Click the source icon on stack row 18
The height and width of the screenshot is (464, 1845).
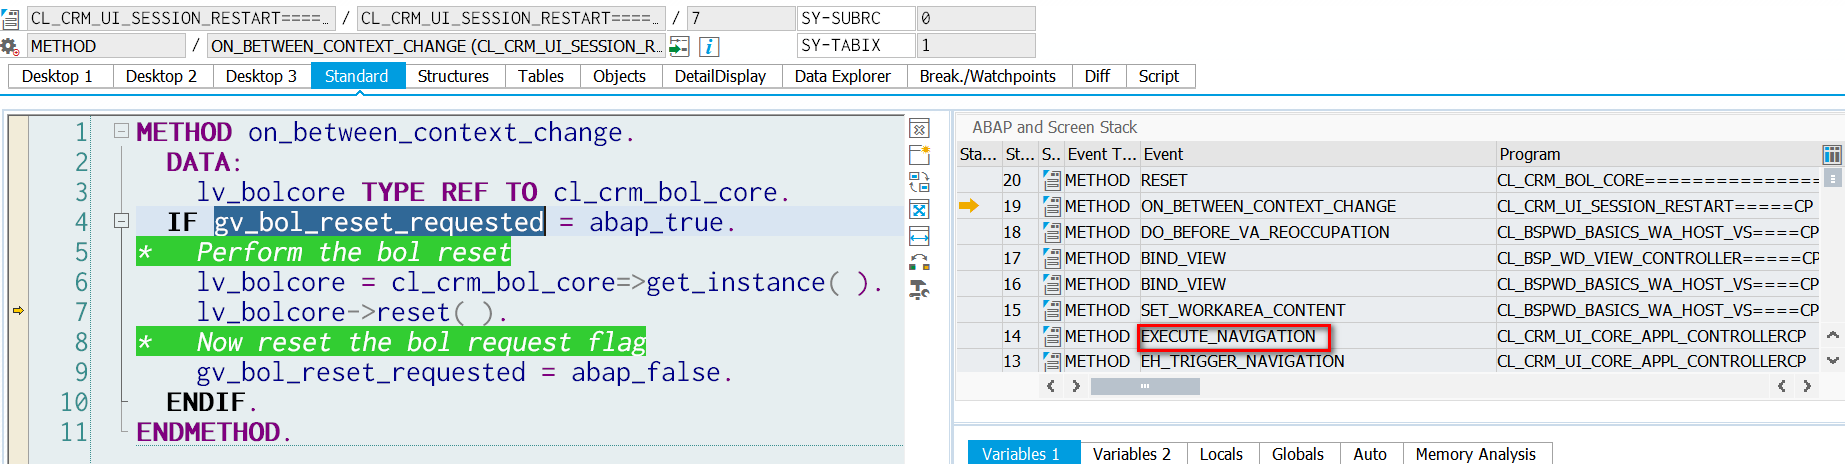(x=1051, y=232)
